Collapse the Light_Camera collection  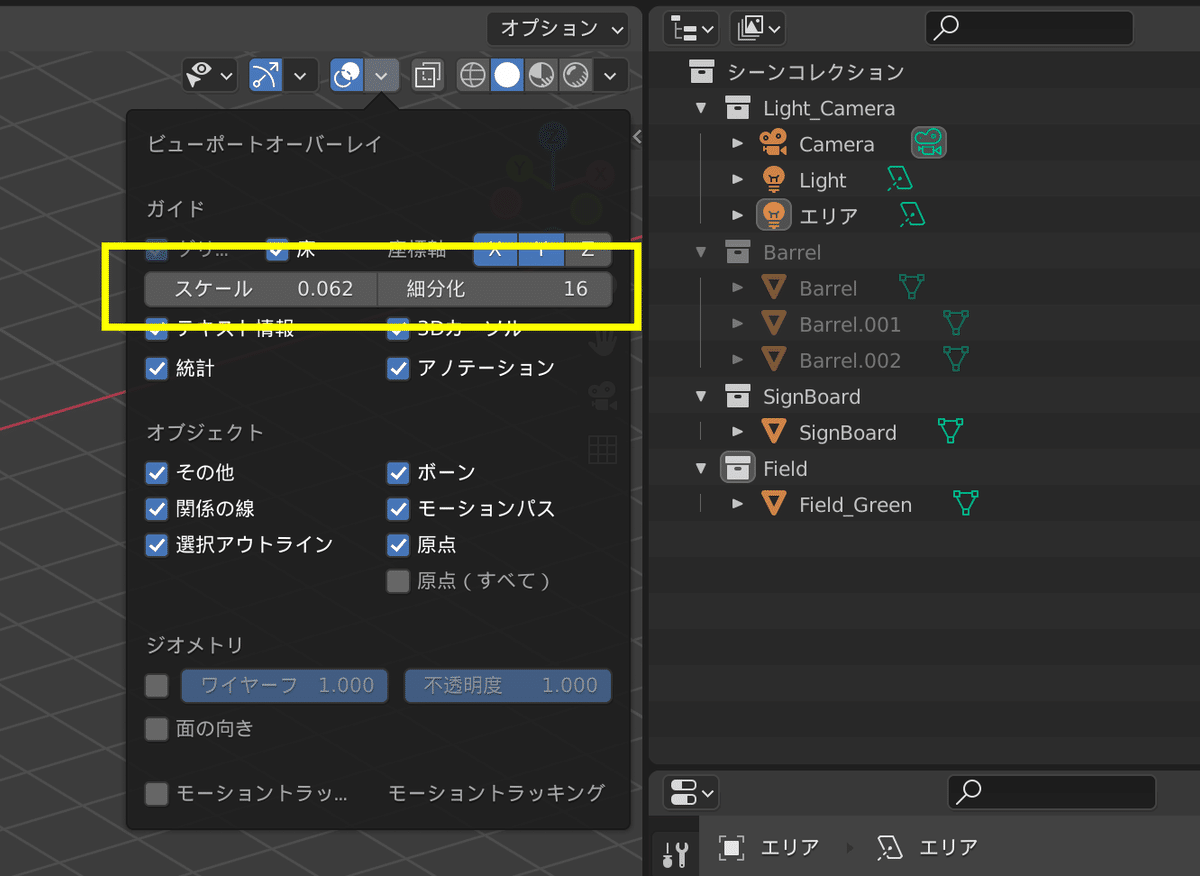701,108
